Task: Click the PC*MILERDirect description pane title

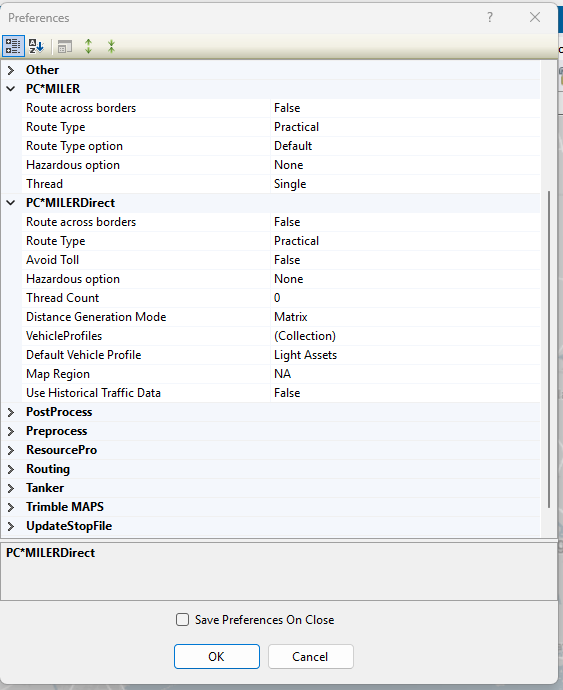Action: (x=51, y=553)
